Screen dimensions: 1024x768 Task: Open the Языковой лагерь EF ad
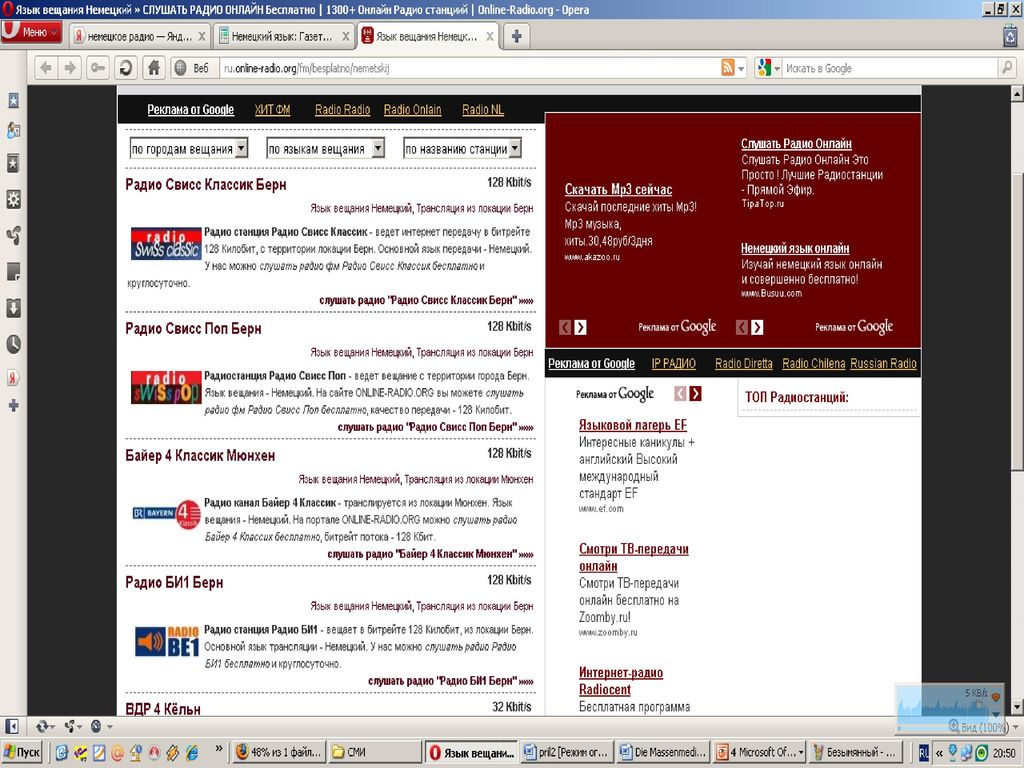[633, 425]
